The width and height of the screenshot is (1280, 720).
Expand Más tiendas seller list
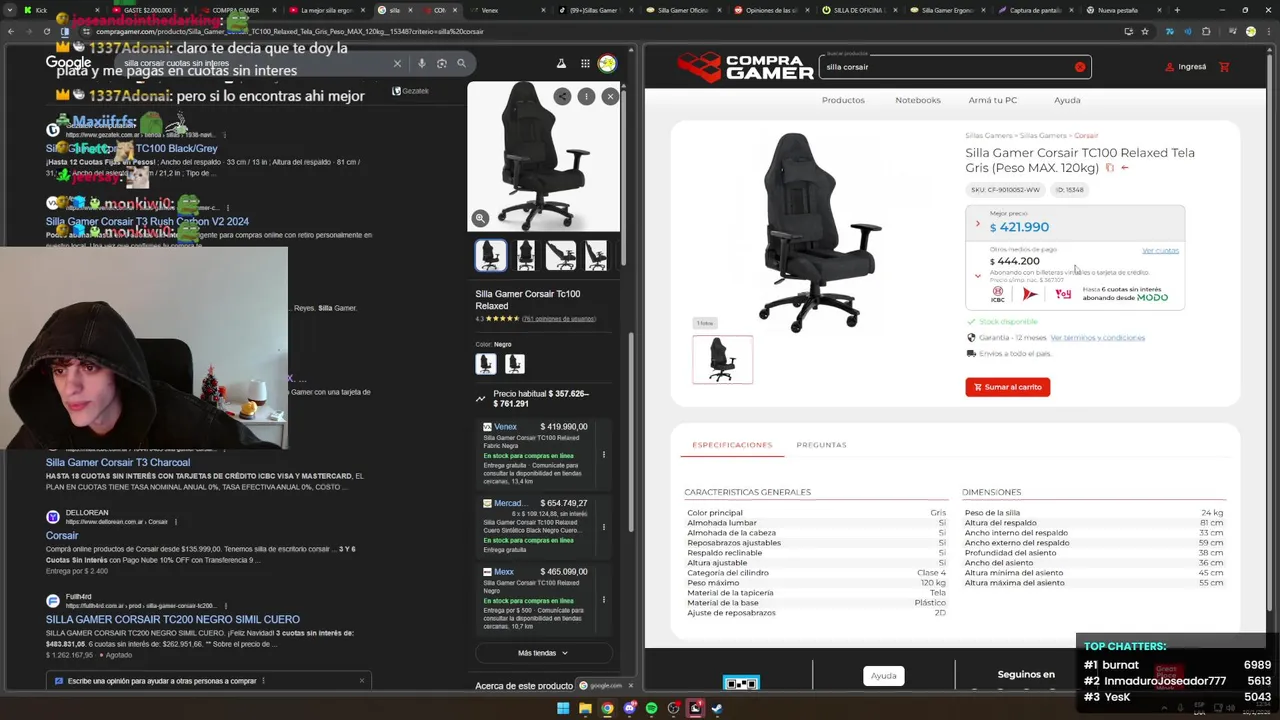click(543, 653)
